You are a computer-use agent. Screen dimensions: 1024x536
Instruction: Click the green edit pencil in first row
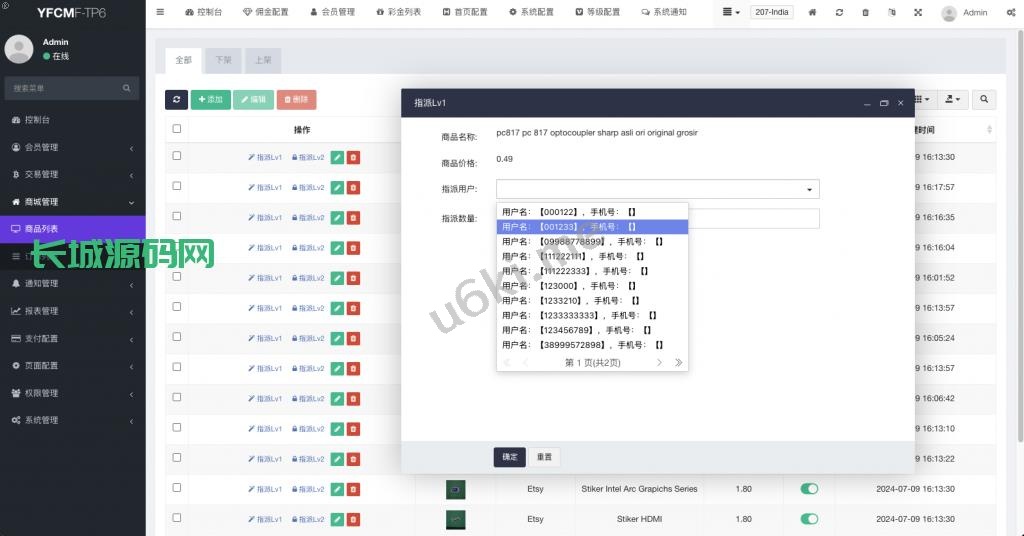click(337, 157)
